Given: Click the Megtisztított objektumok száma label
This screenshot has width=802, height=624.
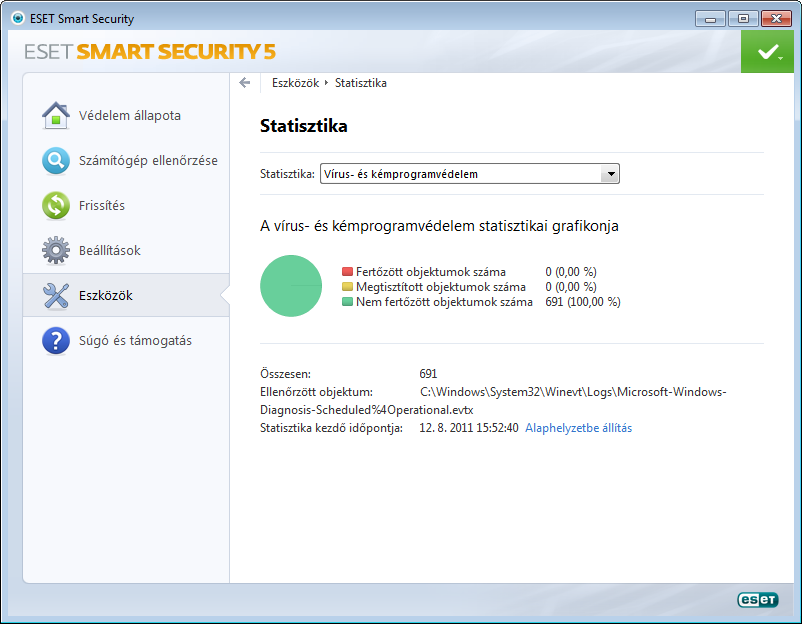Looking at the screenshot, I should [440, 287].
